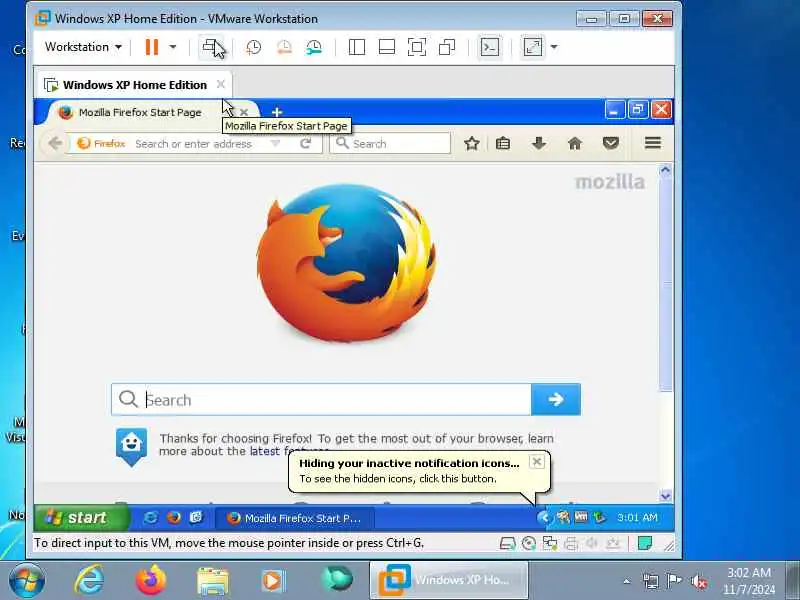Click the Windows 7 network tray icon
The image size is (800, 600).
(651, 582)
